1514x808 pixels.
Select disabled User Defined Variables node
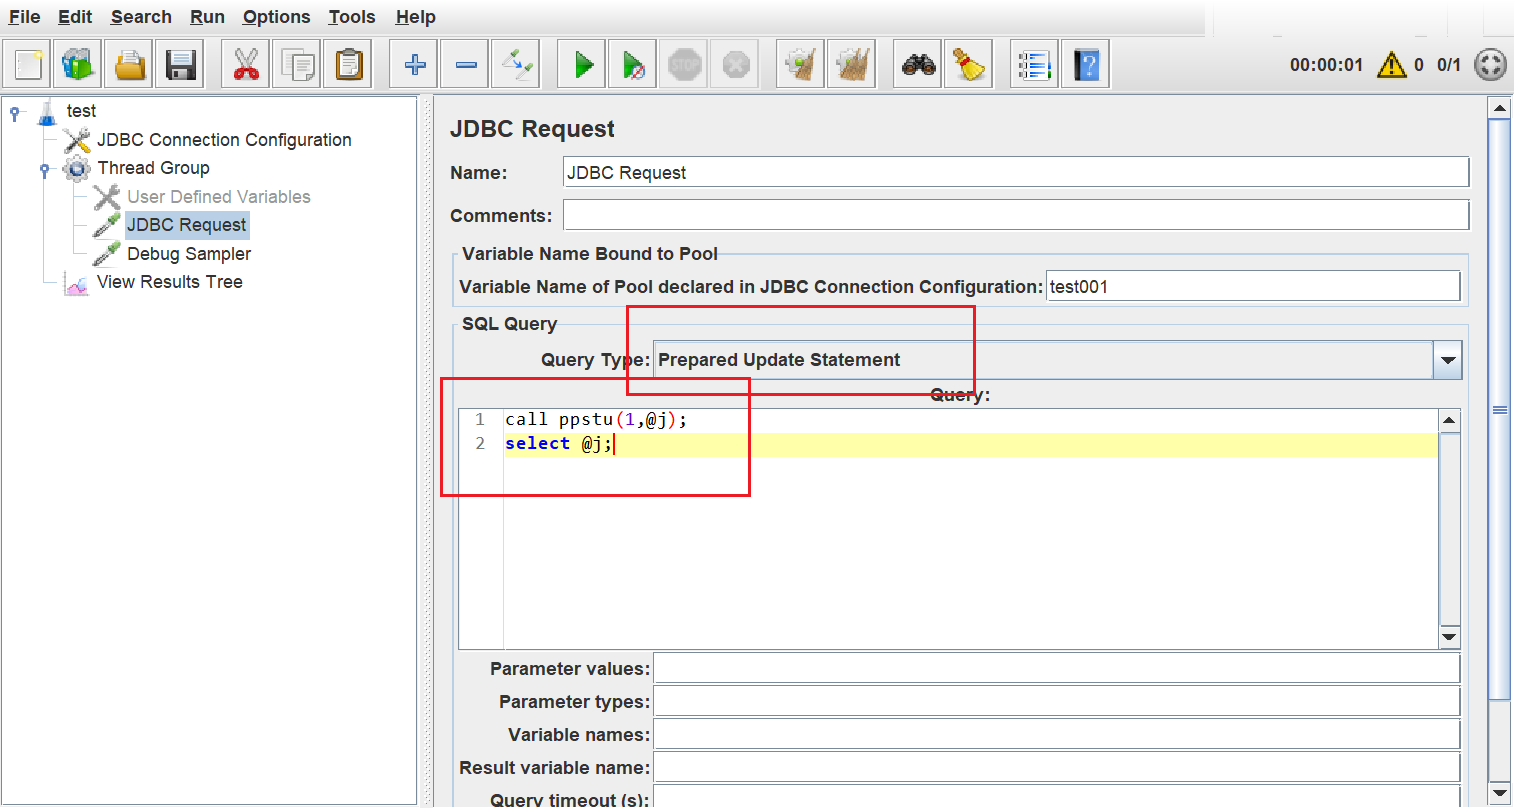pyautogui.click(x=218, y=197)
